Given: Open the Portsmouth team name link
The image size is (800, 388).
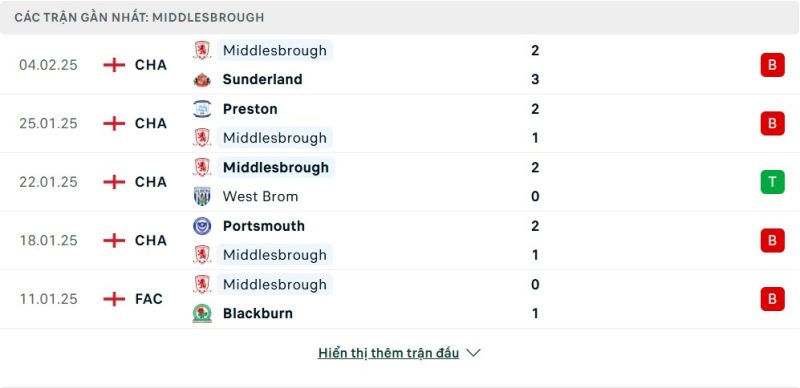Looking at the screenshot, I should coord(264,226).
